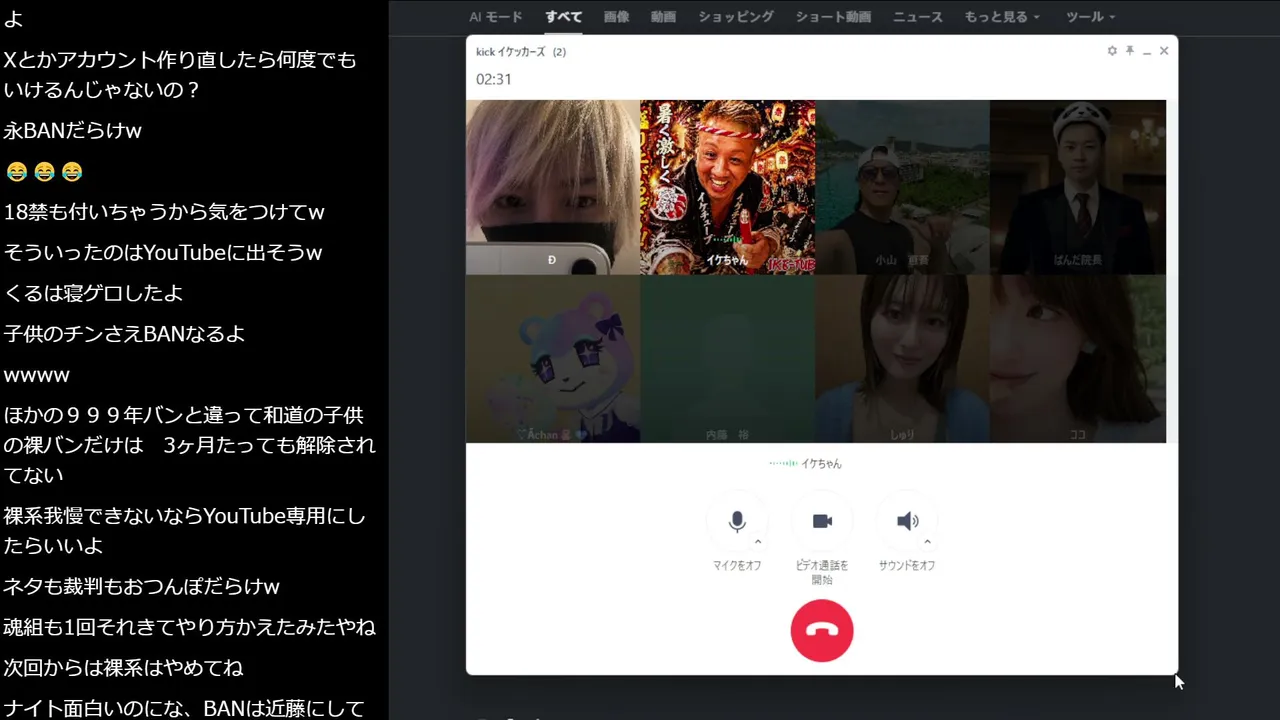Image resolution: width=1280 pixels, height=720 pixels.
Task: Click the kick イケッカーズ window title
Action: pyautogui.click(x=521, y=51)
